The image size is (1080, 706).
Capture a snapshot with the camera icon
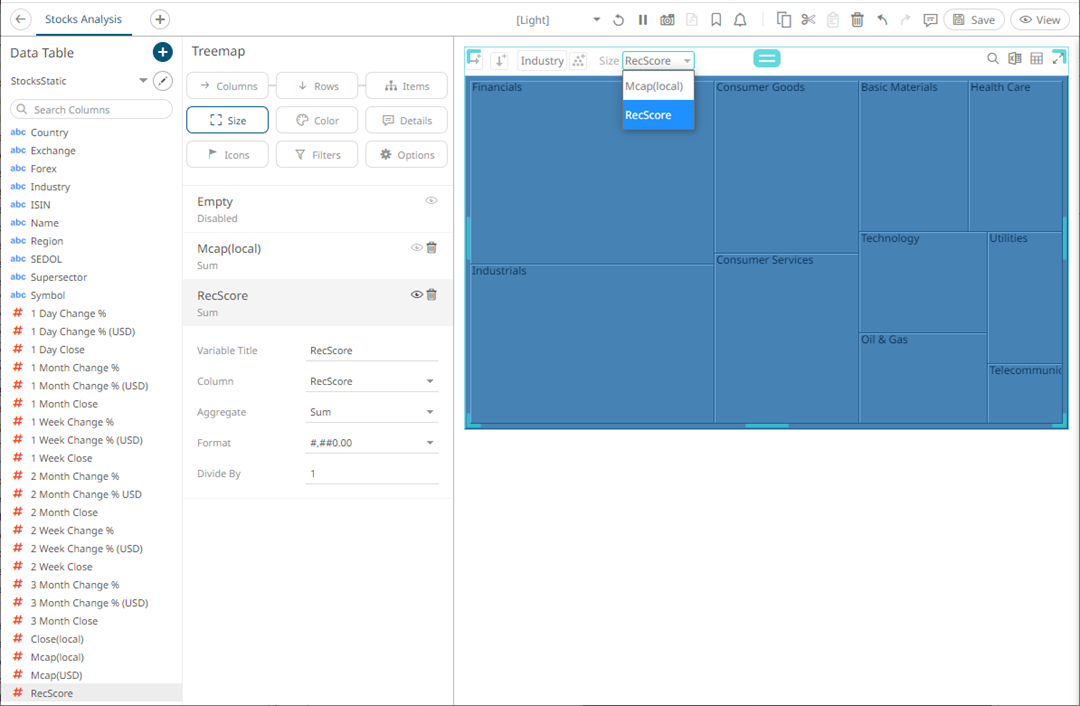(667, 20)
